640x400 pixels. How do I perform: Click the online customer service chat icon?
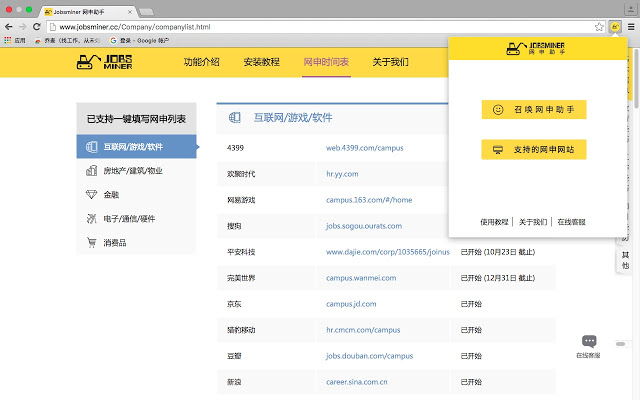click(x=589, y=341)
